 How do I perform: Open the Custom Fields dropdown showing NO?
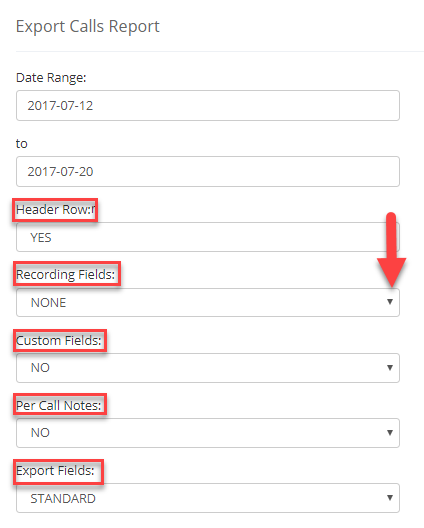pos(208,368)
